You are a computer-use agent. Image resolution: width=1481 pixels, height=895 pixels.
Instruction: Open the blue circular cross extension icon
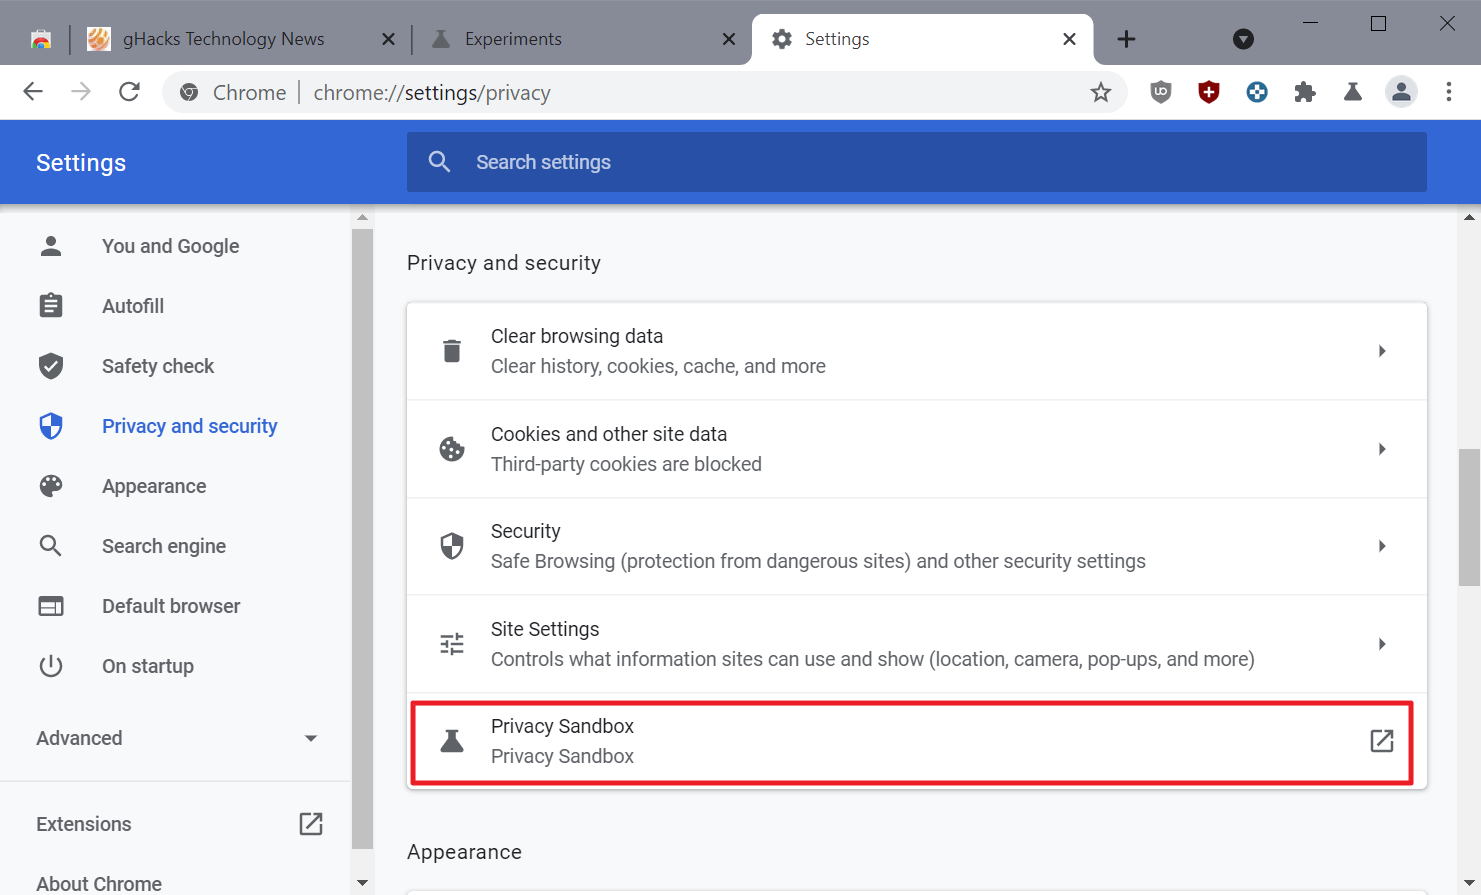1257,92
